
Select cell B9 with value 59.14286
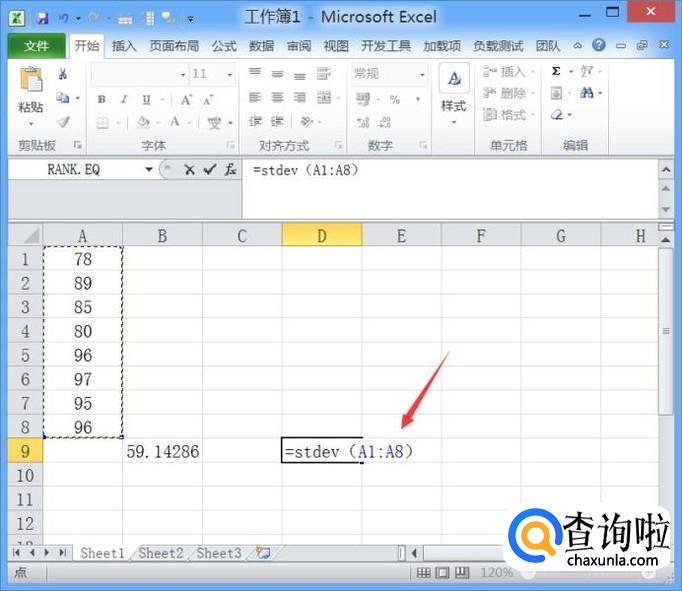[162, 451]
